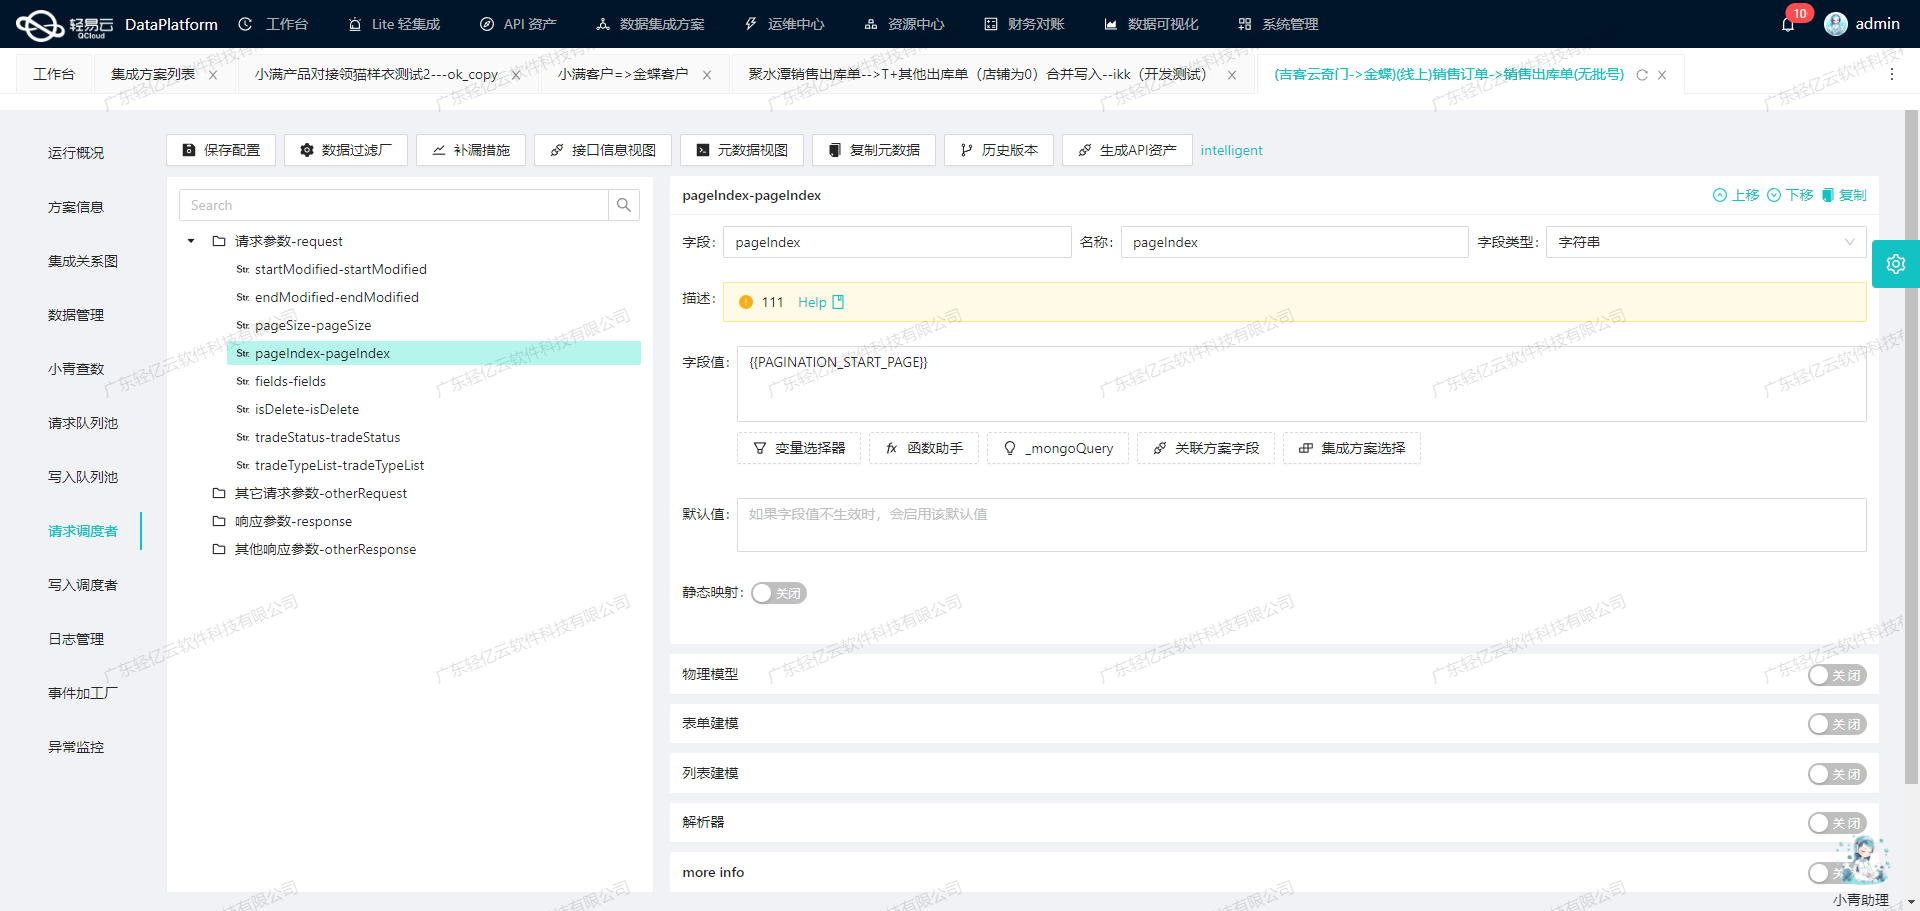Open the 函数助手 function helper
The width and height of the screenshot is (1920, 911).
[923, 448]
